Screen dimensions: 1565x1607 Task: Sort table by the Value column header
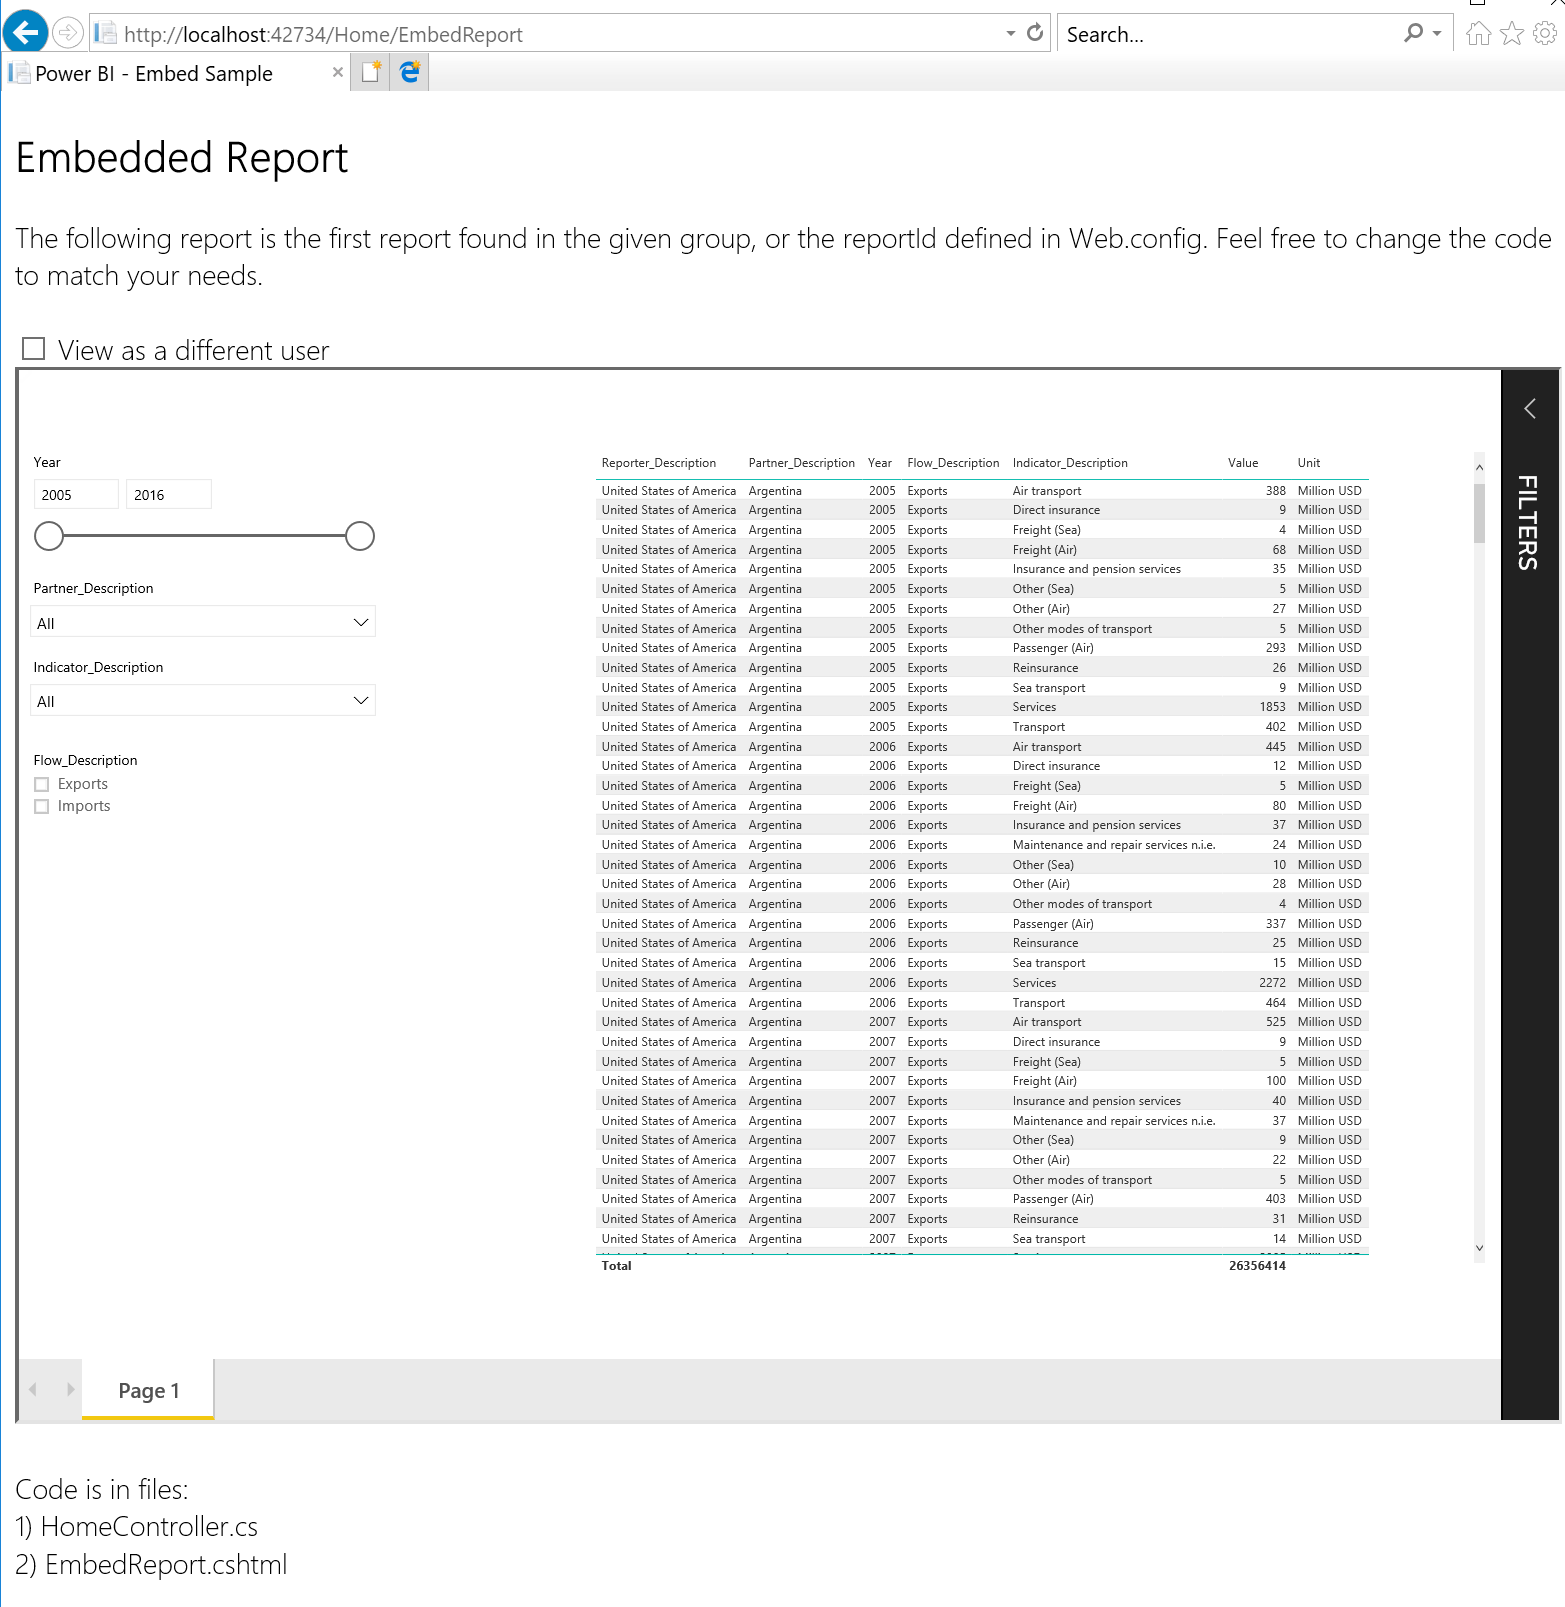click(x=1242, y=463)
